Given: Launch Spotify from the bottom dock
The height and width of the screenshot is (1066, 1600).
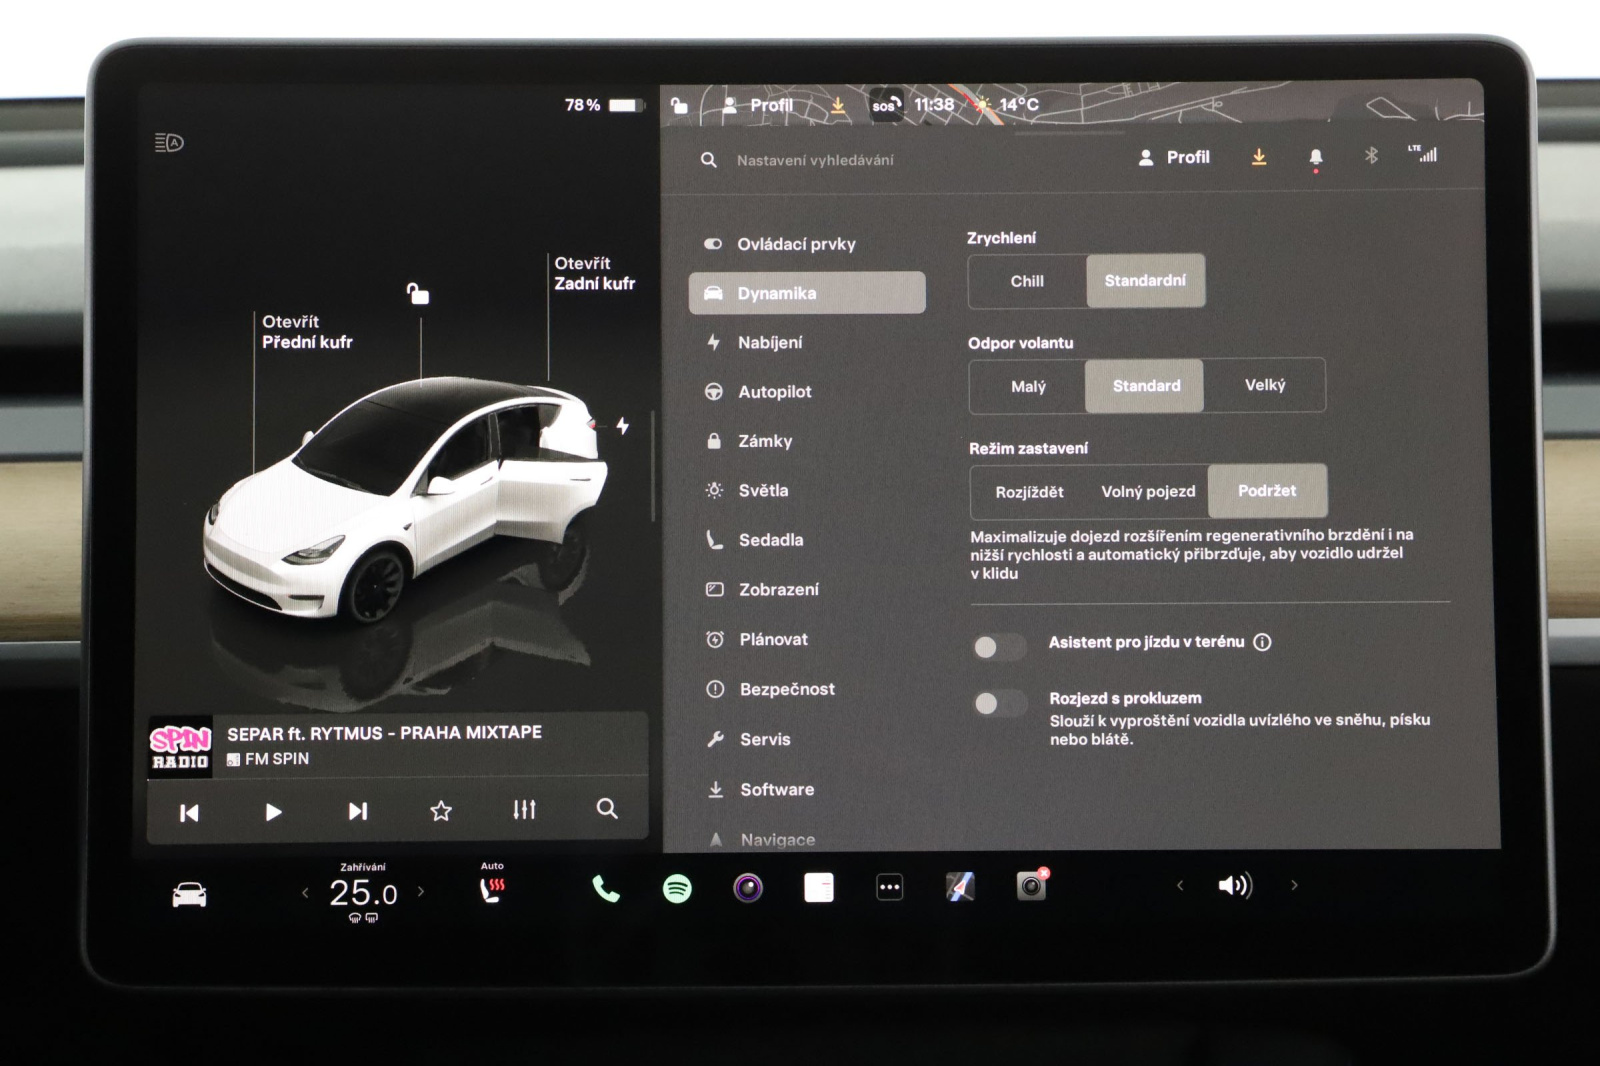Looking at the screenshot, I should pos(677,888).
